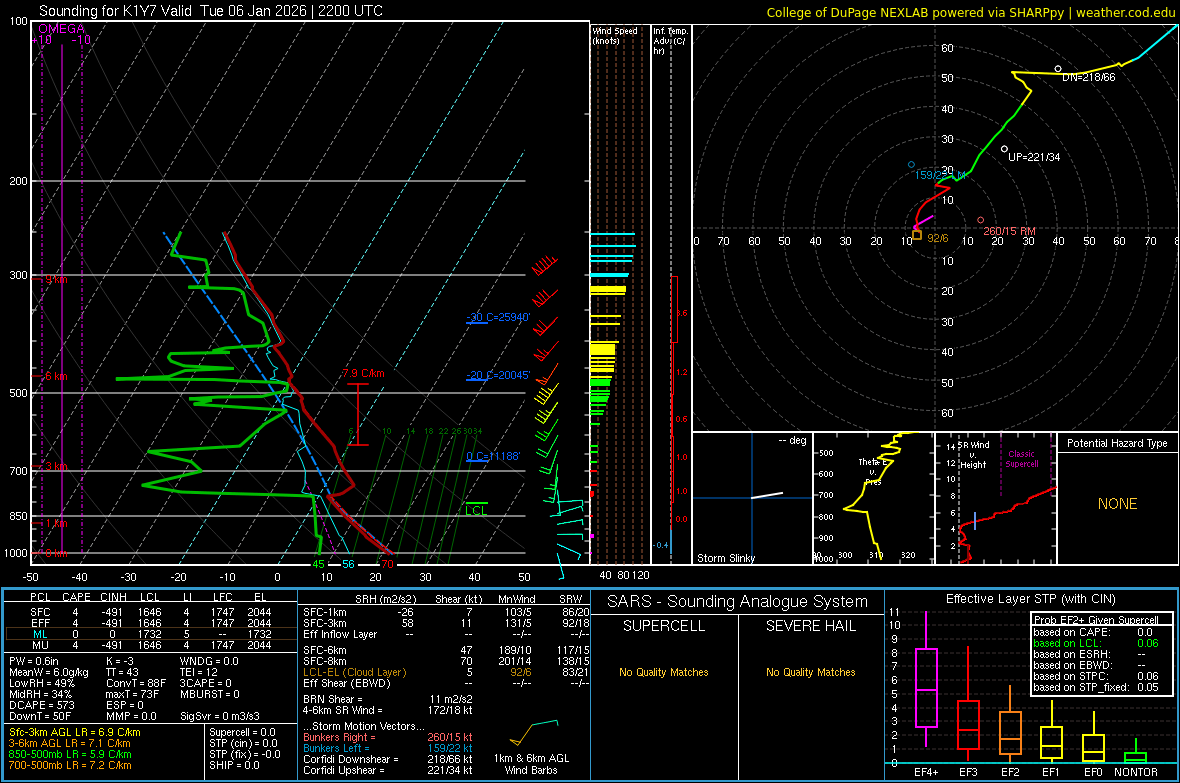Click the SR Wind v. Height inset label
Screen dimensions: 1180x783
pos(974,455)
